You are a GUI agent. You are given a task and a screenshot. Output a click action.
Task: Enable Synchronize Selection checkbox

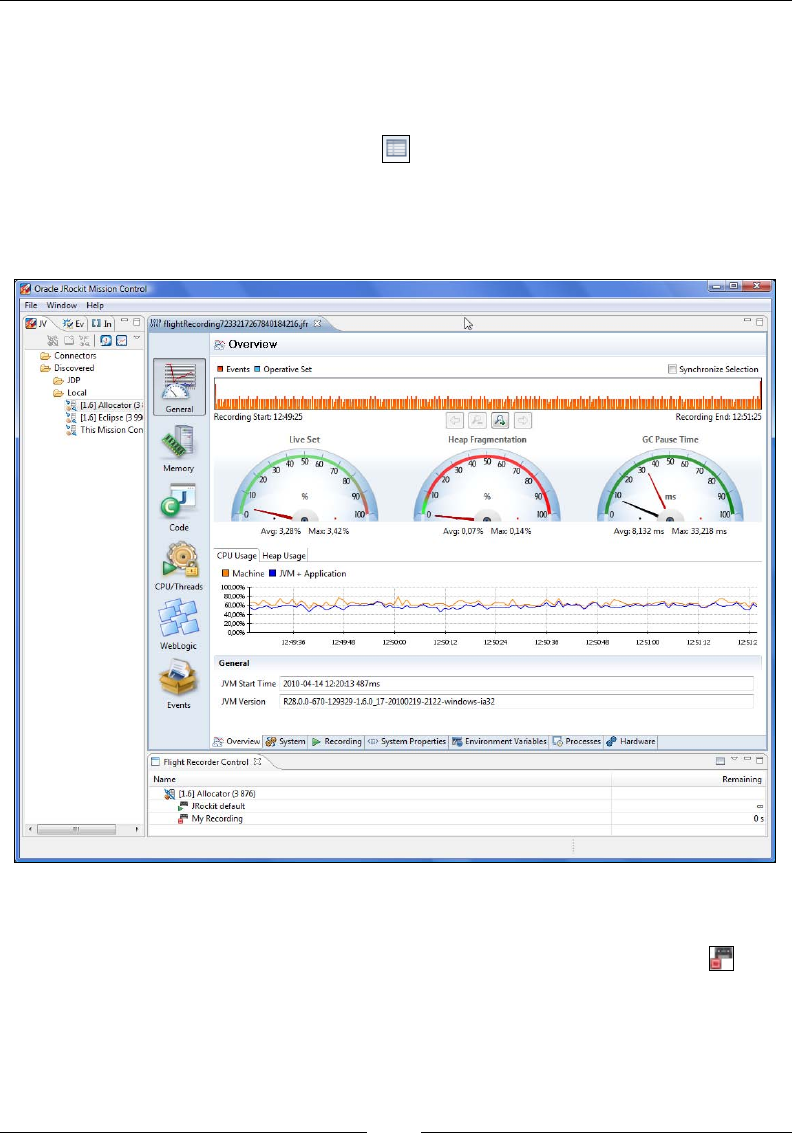(x=672, y=369)
